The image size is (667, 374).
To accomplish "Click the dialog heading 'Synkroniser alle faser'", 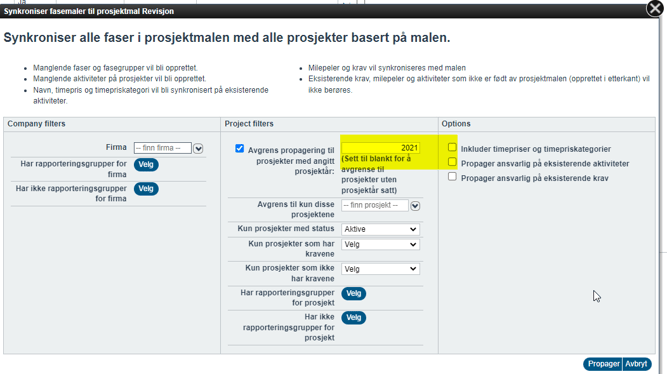I will coord(227,38).
